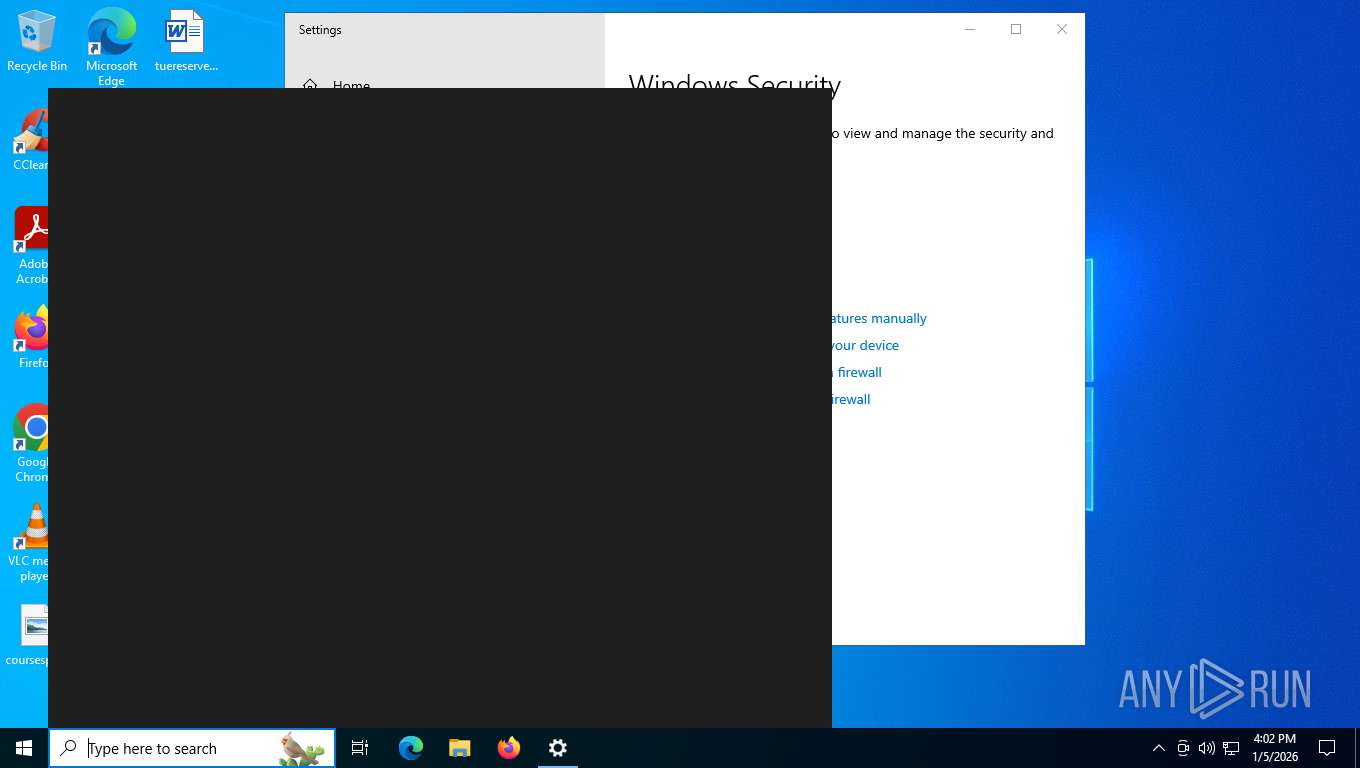Viewport: 1360px width, 768px height.
Task: Open the Recycle Bin desktop icon
Action: pos(37,41)
